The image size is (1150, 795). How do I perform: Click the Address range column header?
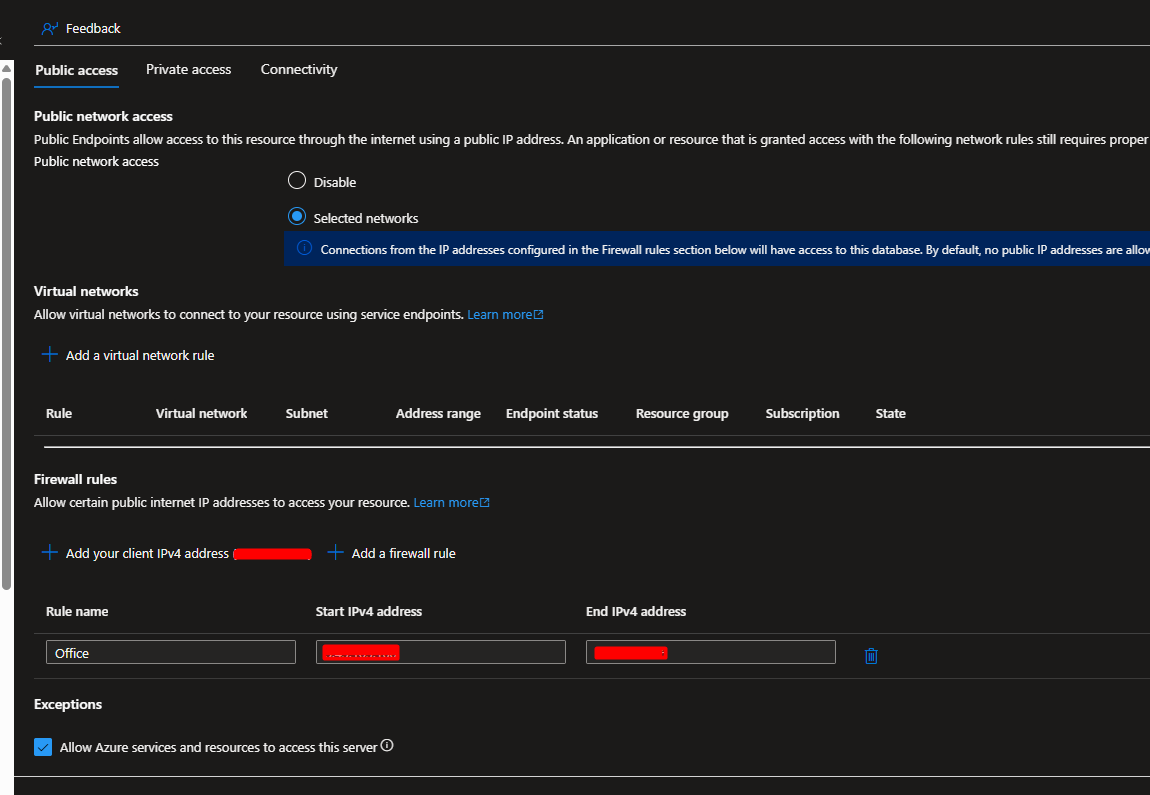pyautogui.click(x=439, y=414)
